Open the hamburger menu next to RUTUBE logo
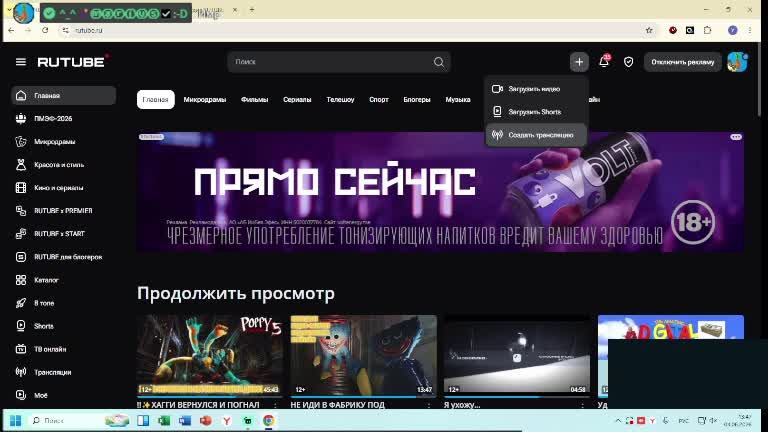This screenshot has height=432, width=768. coord(21,62)
